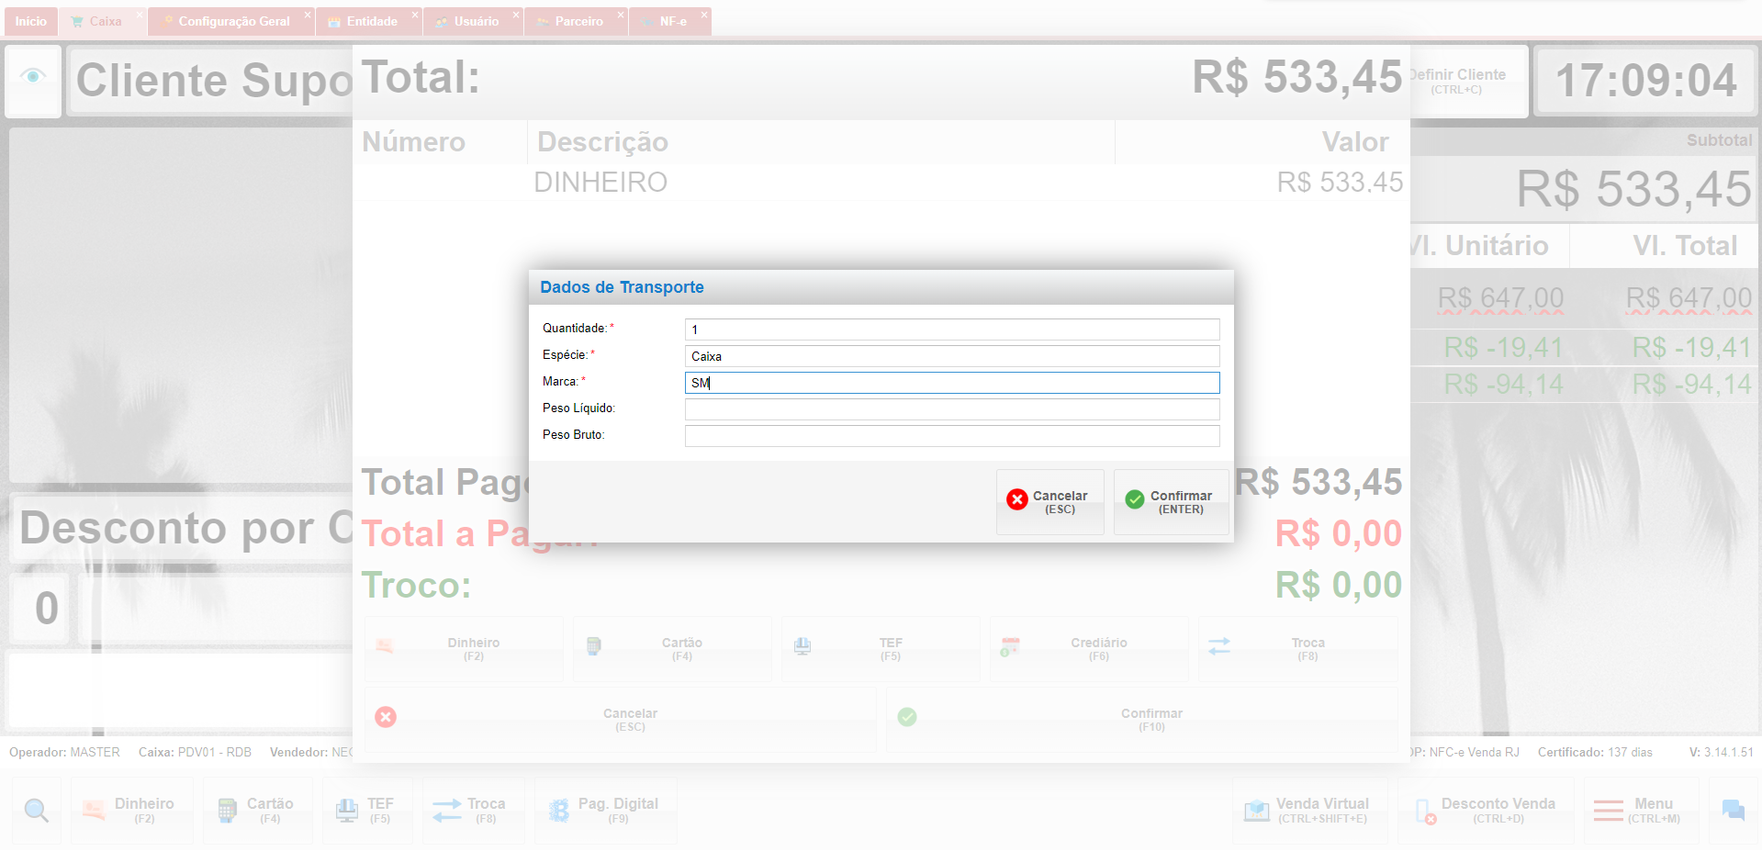
Task: Close the Entidade tab
Action: [415, 15]
